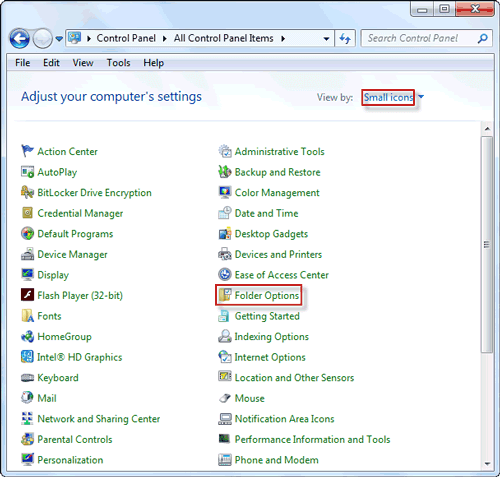Click the Administrative Tools gear icon
Screen dimensions: 500x477
[225, 151]
